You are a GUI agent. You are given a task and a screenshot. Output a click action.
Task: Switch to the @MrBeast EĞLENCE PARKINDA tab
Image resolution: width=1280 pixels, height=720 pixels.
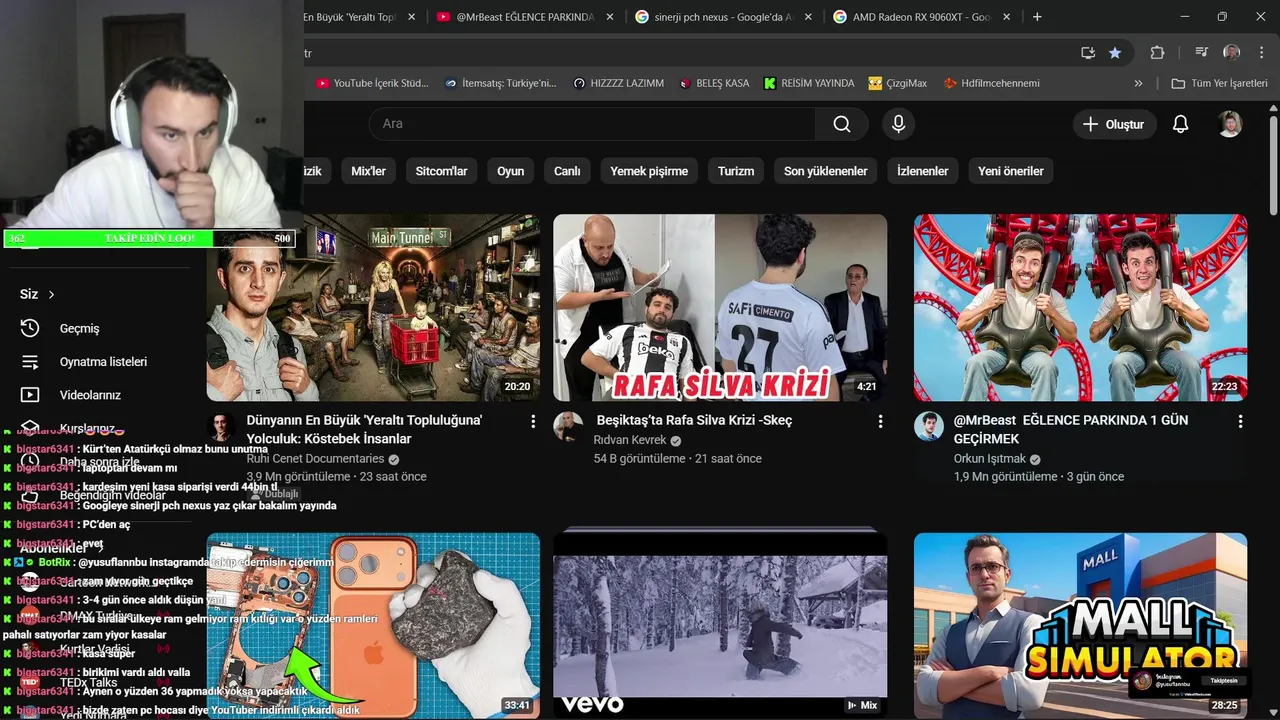pos(524,17)
